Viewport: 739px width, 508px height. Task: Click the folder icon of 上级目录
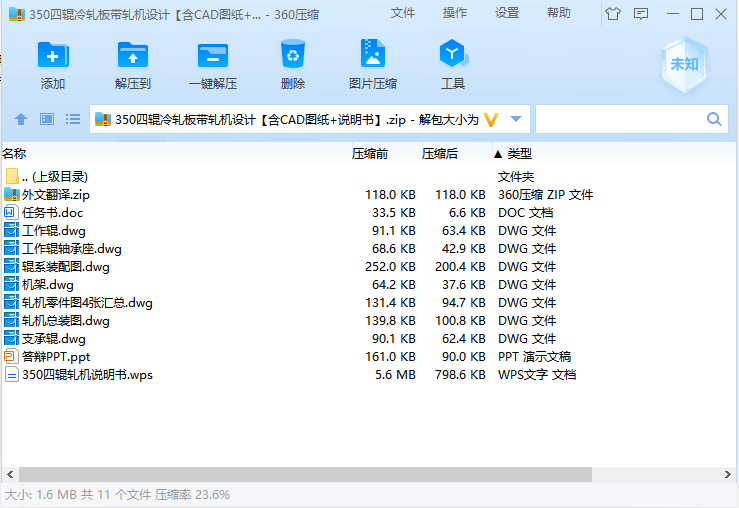[12, 176]
